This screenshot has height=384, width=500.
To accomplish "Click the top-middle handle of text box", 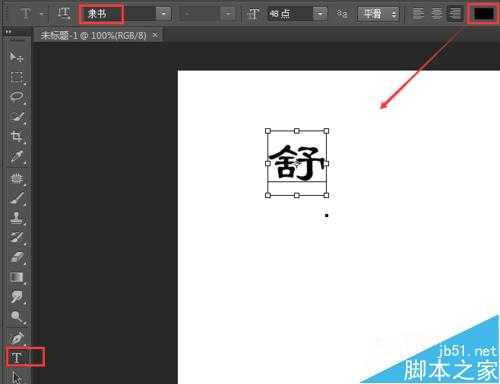I will click(297, 131).
